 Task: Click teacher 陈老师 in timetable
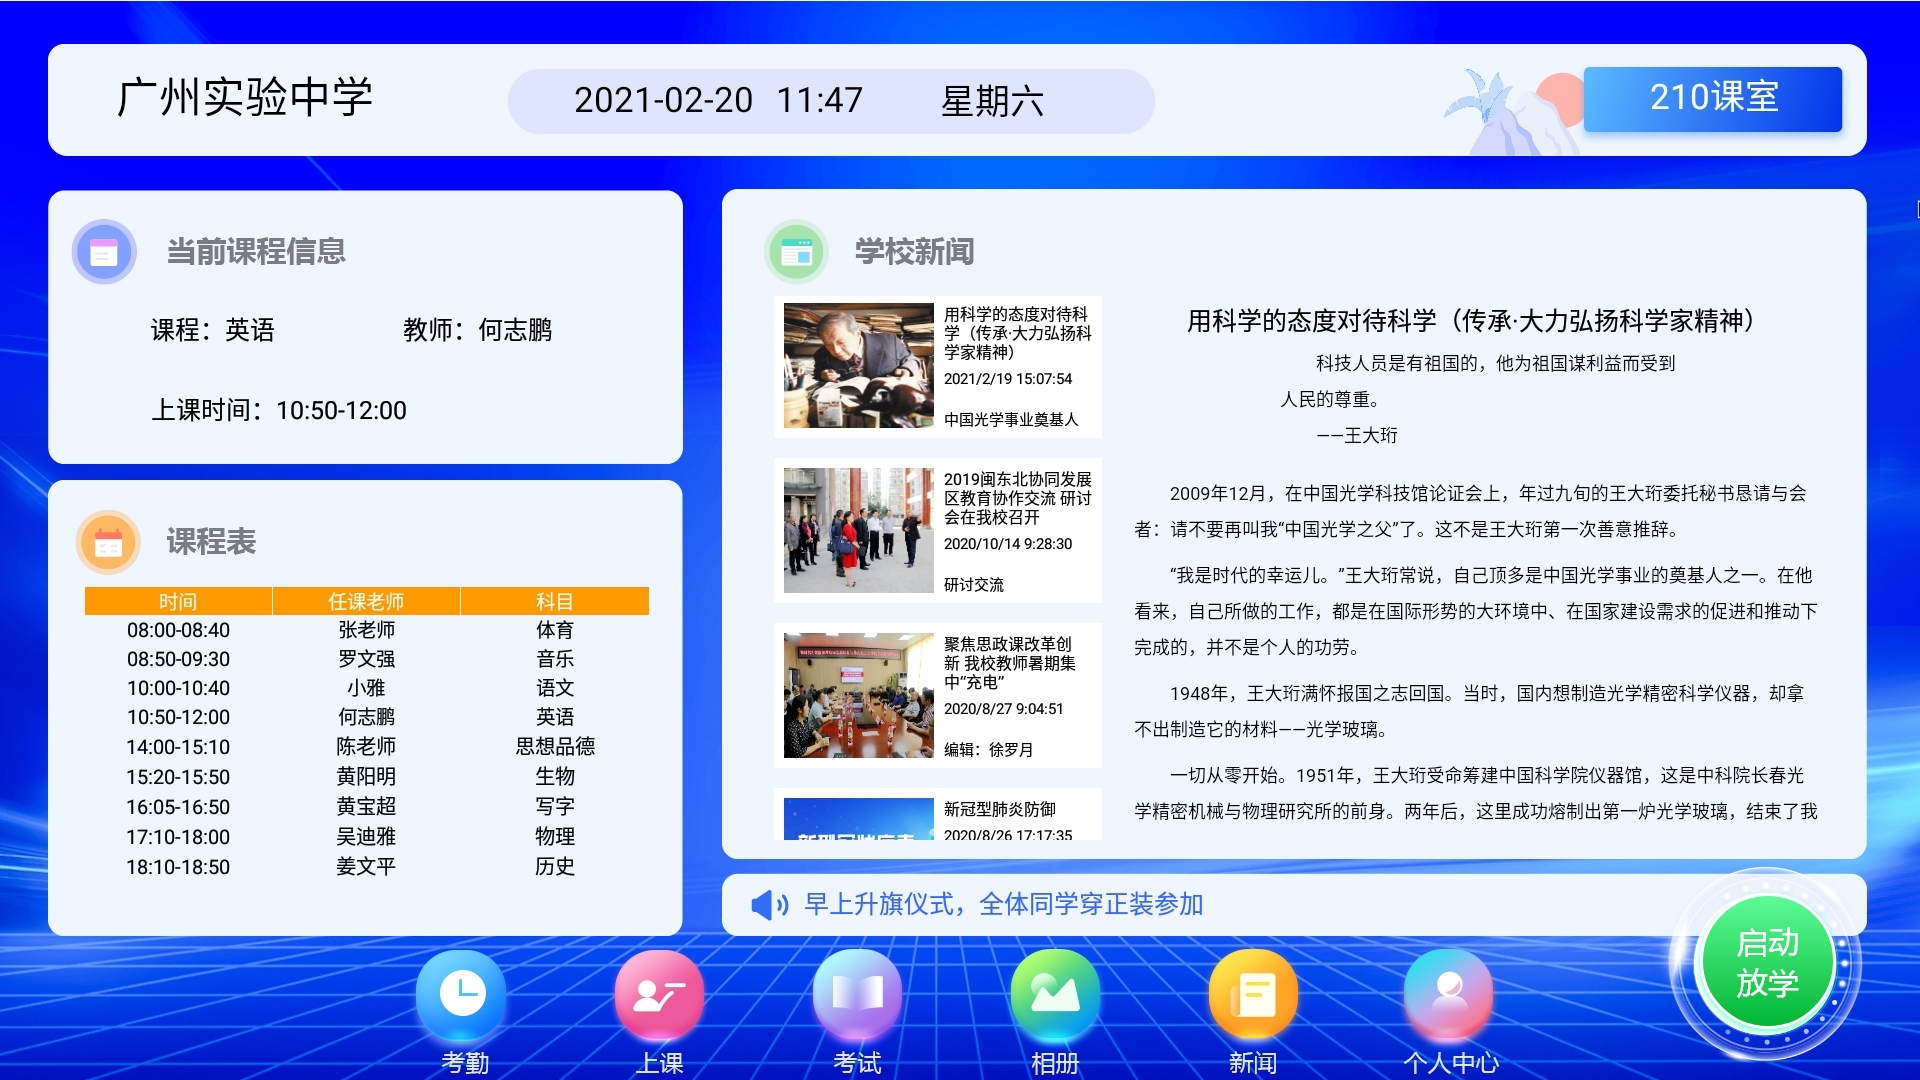coord(366,747)
